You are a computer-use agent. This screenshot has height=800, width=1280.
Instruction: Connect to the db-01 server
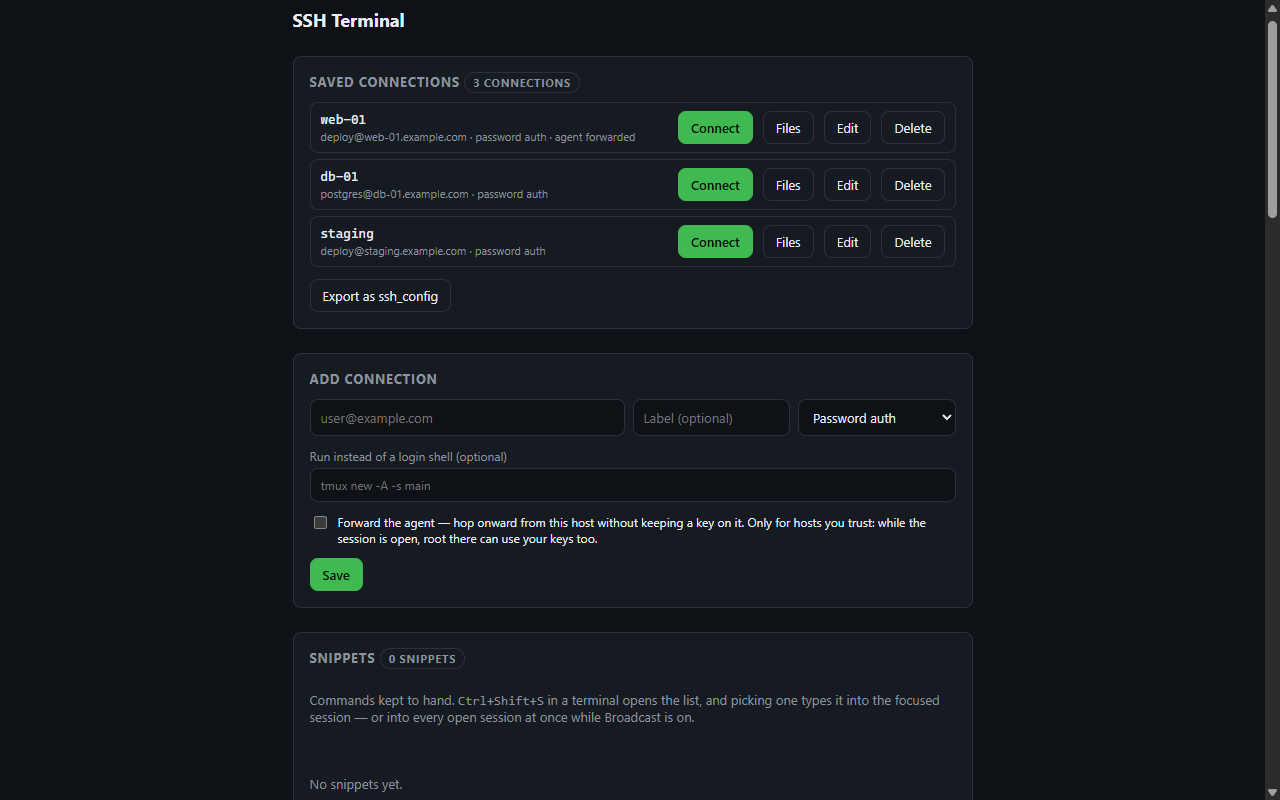click(x=715, y=185)
